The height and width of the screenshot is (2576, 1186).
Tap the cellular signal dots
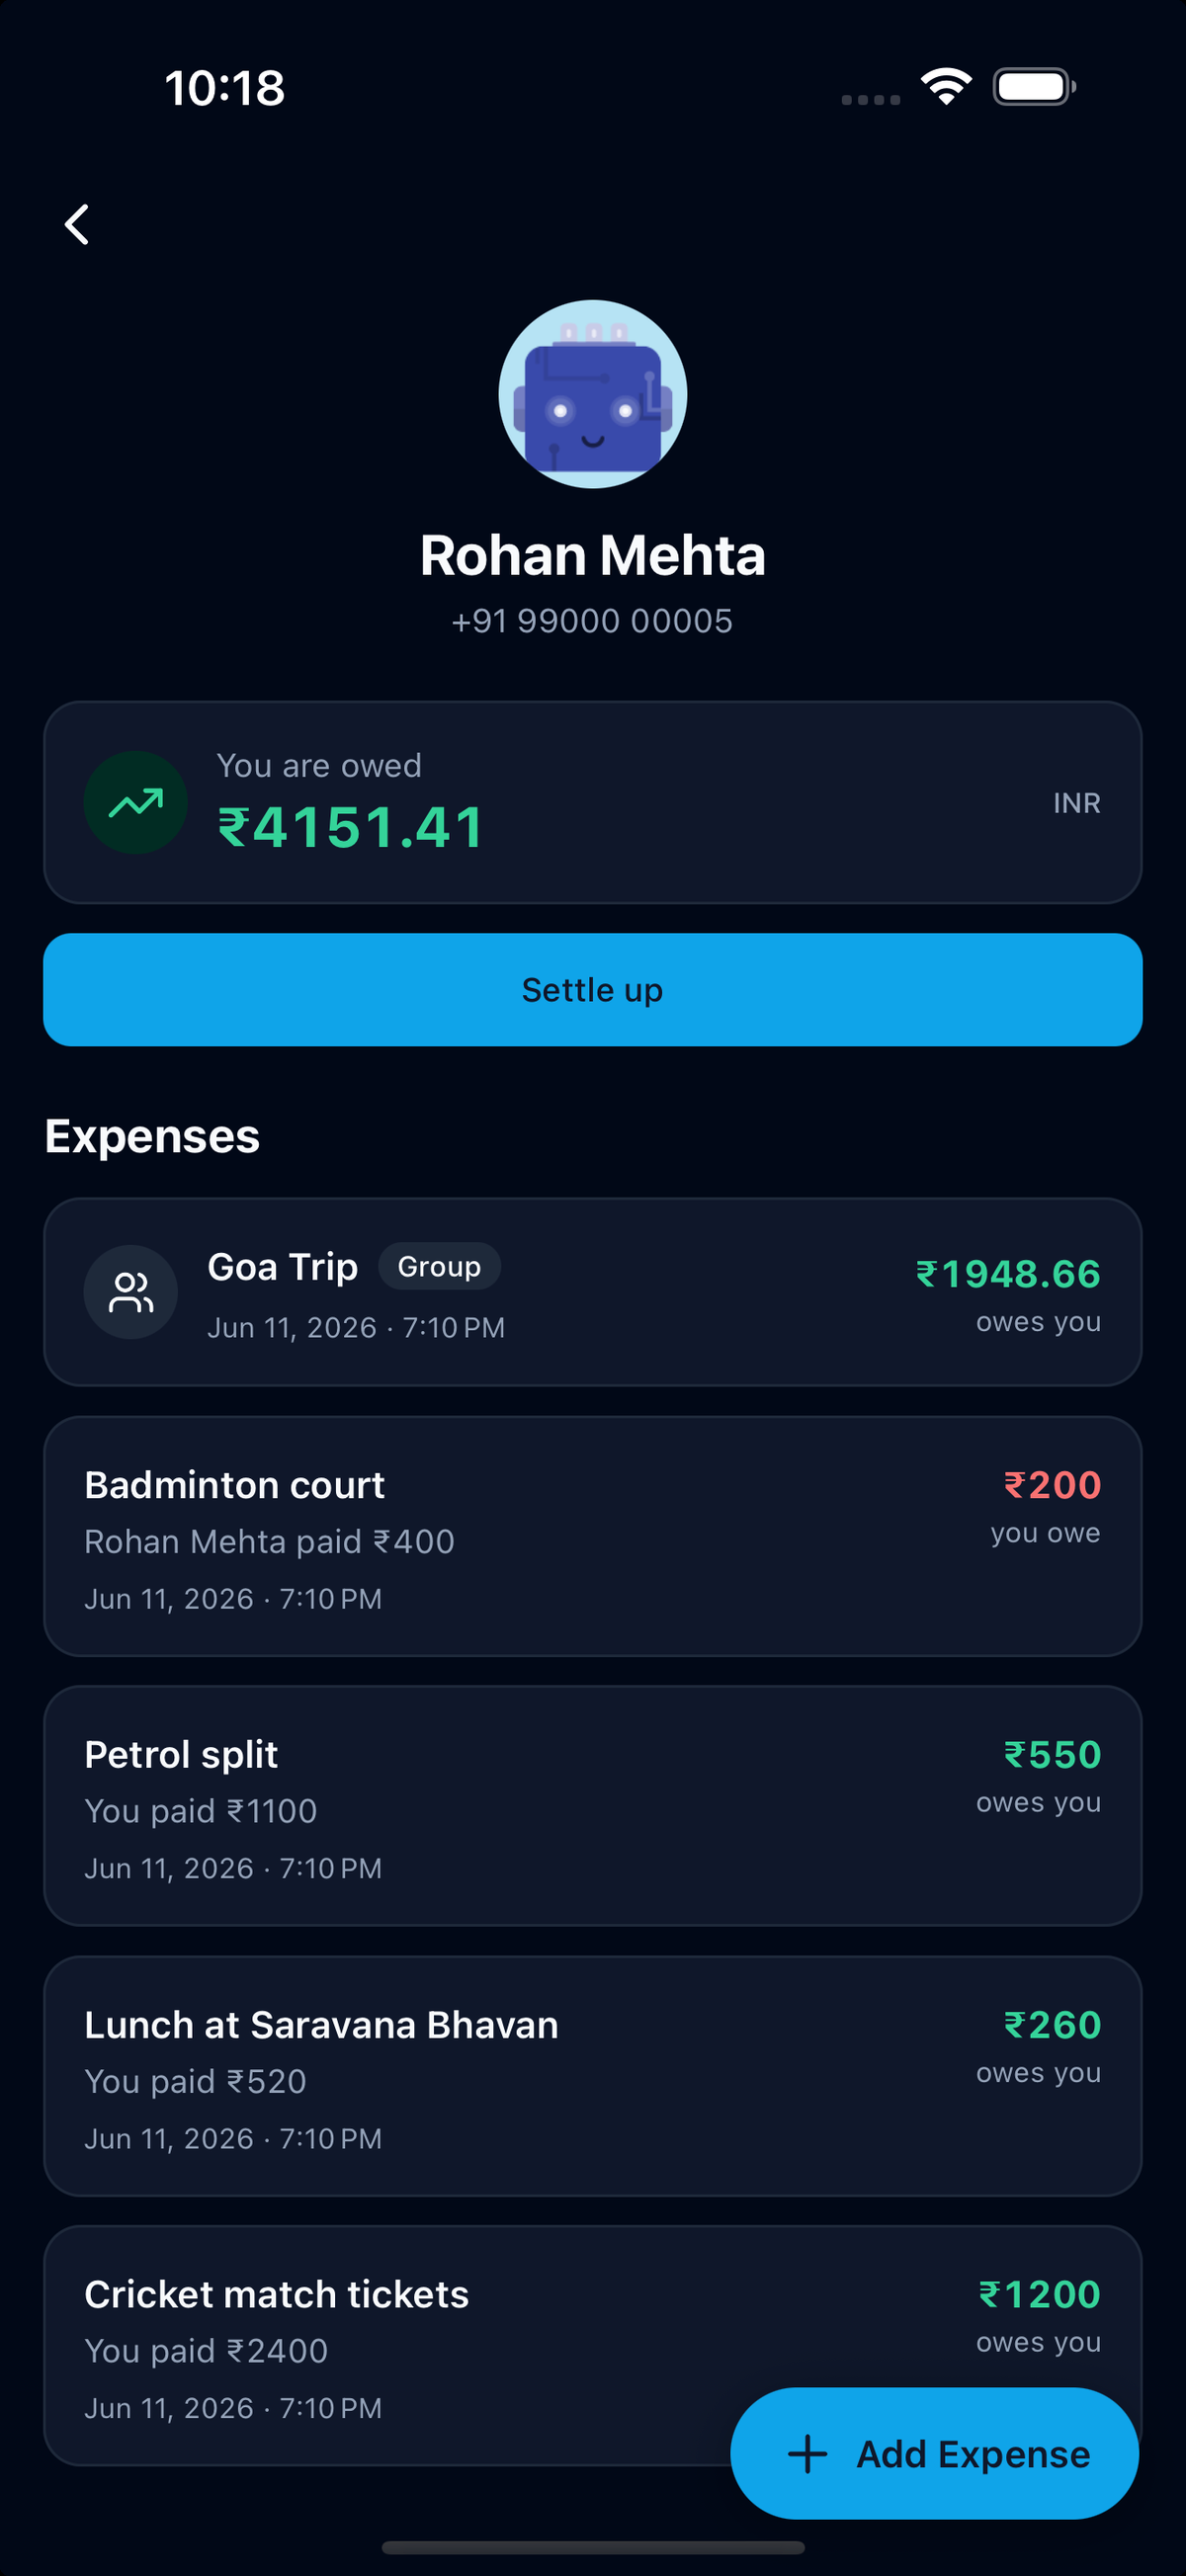[870, 99]
